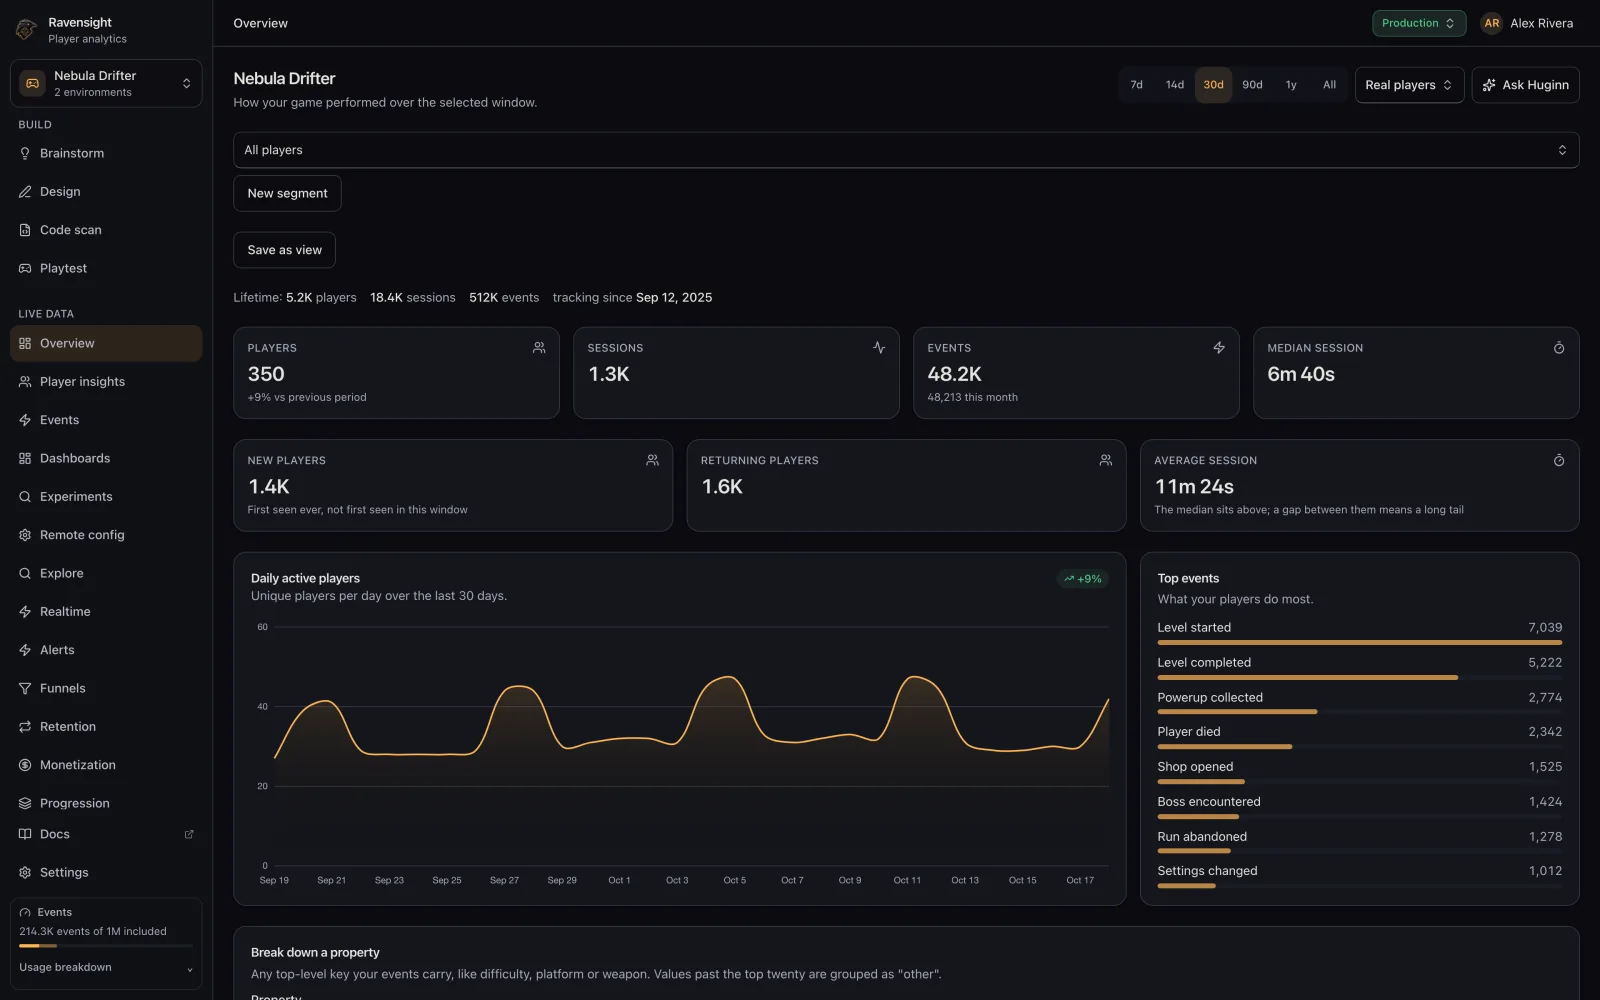This screenshot has width=1600, height=1000.
Task: Click the Ask Huginn button
Action: [x=1525, y=85]
